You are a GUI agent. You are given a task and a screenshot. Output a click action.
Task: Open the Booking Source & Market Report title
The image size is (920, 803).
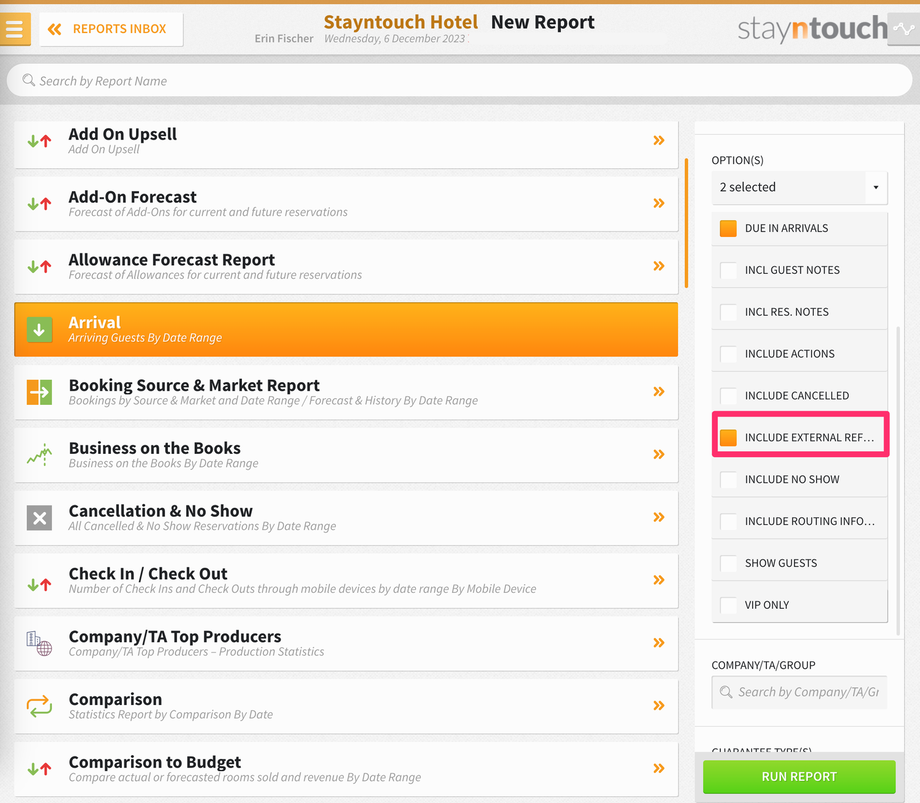194,385
